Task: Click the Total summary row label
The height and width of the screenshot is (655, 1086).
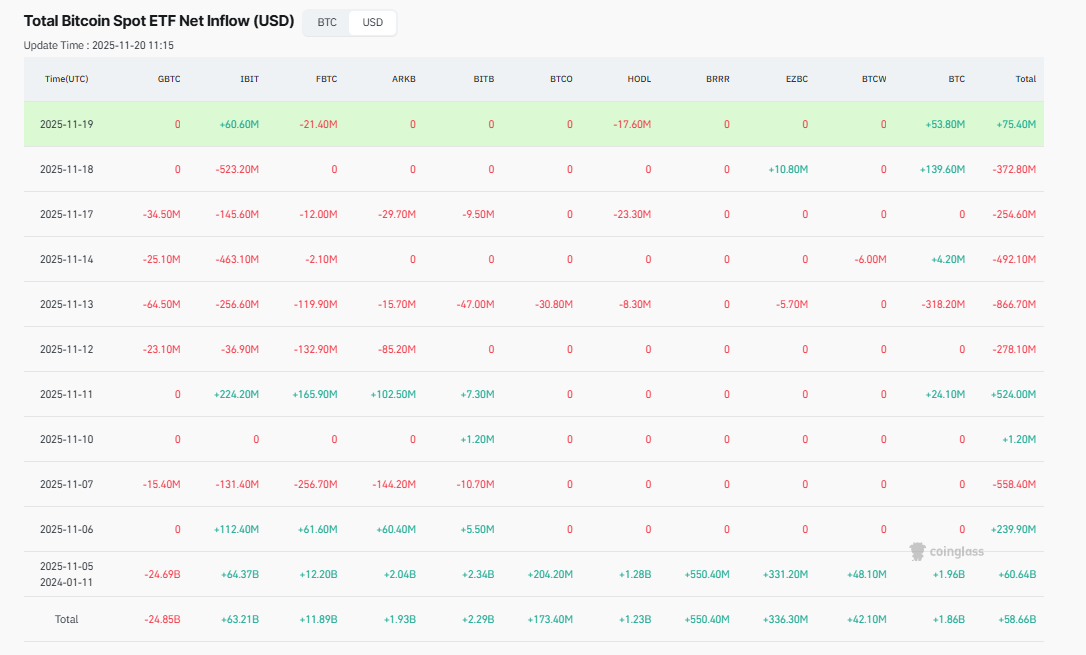Action: pyautogui.click(x=67, y=619)
